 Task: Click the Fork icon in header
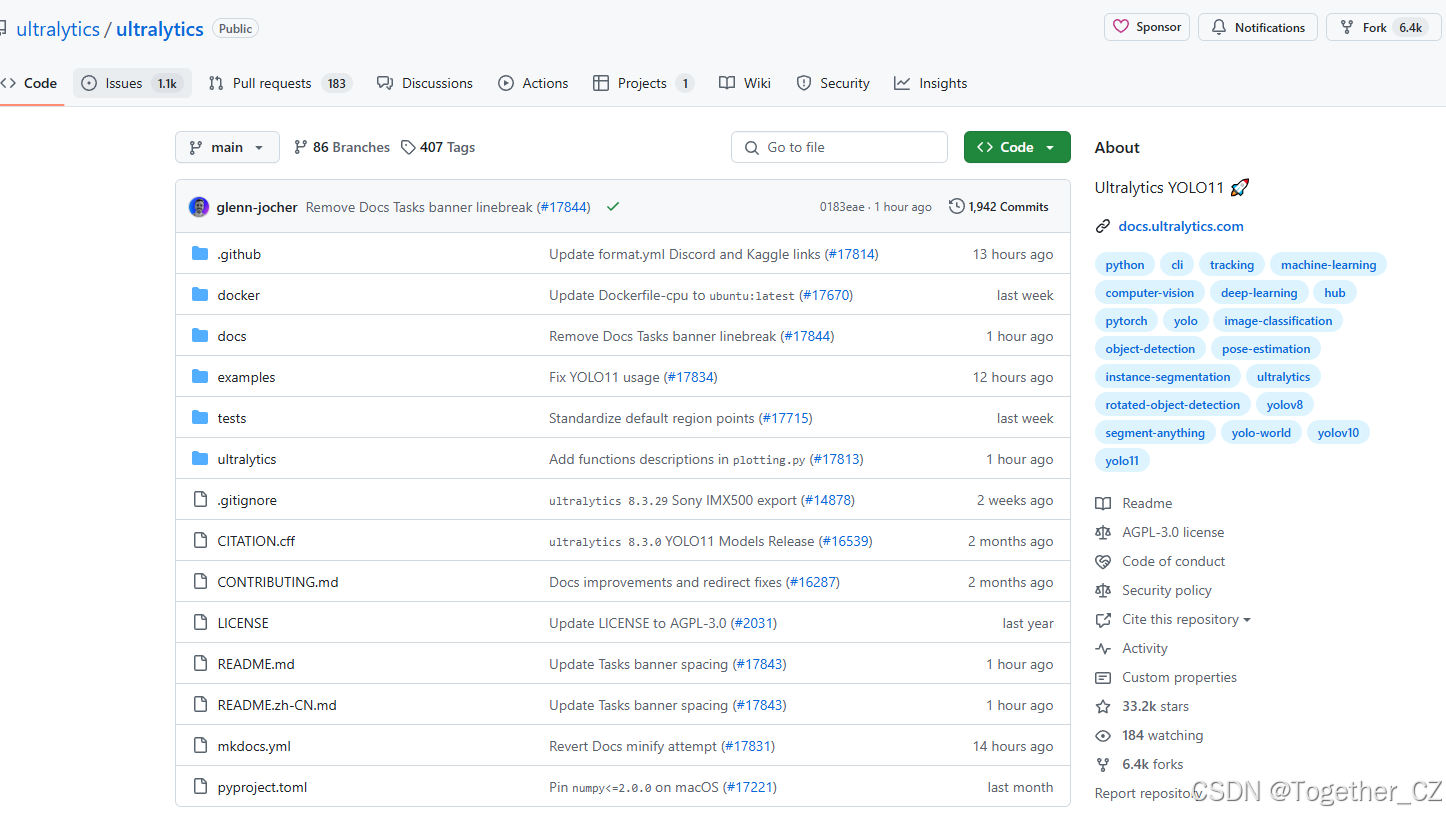coord(1347,27)
